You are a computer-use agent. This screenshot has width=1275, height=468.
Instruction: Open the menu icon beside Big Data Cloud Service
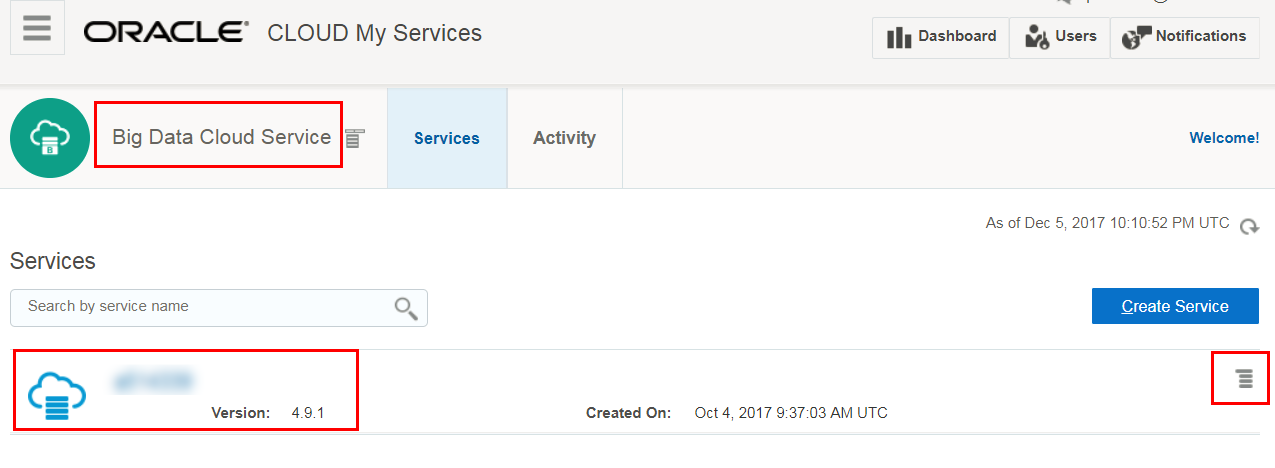coord(355,139)
